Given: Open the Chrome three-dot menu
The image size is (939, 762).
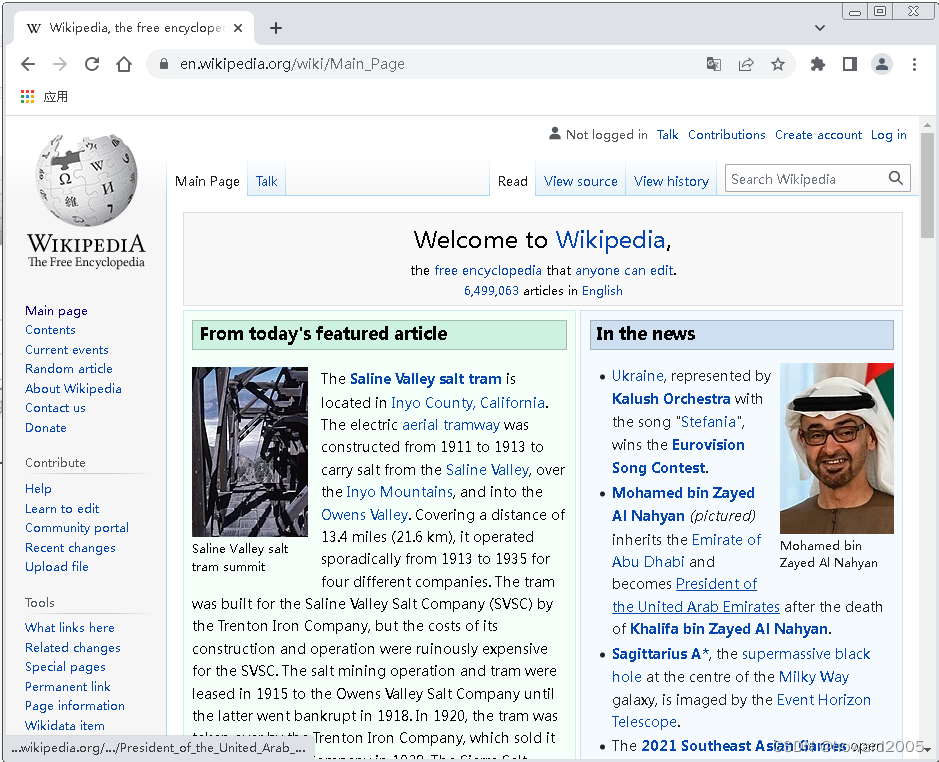Looking at the screenshot, I should click(914, 64).
